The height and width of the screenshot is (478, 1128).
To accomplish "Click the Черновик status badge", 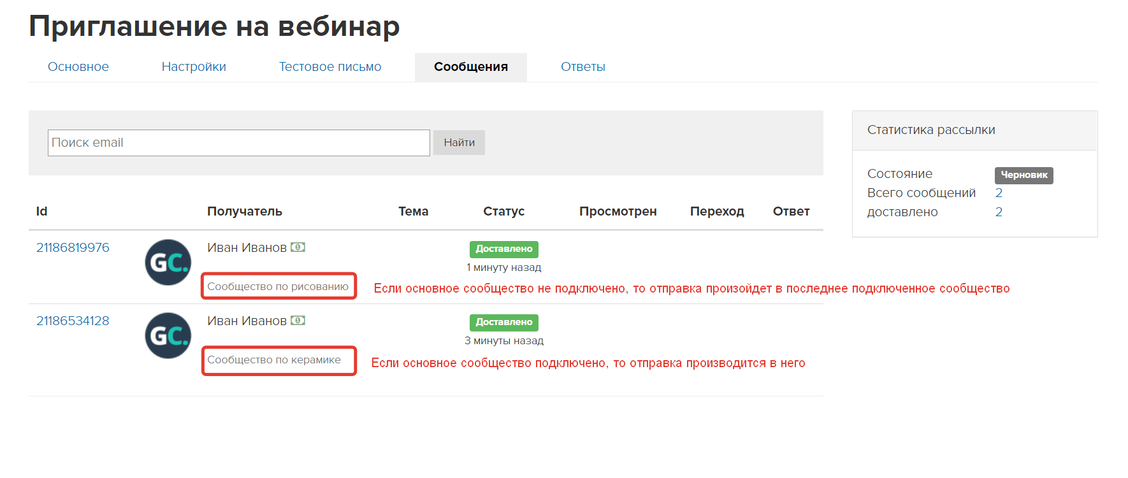I will pos(1024,176).
